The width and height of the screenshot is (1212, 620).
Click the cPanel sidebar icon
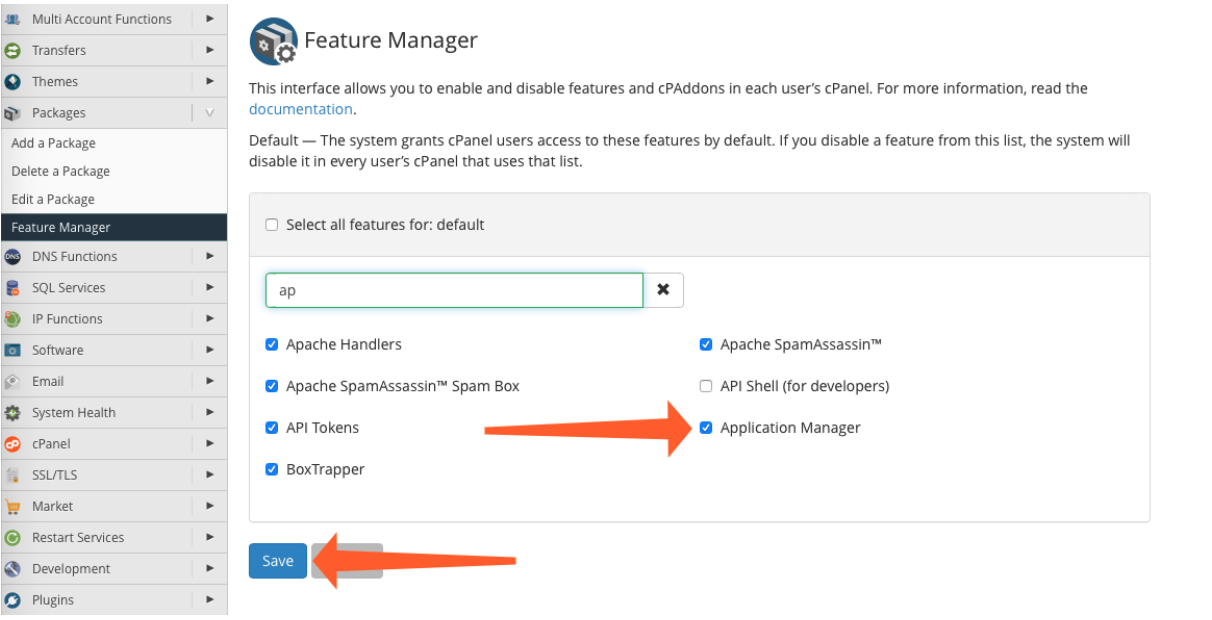(13, 444)
